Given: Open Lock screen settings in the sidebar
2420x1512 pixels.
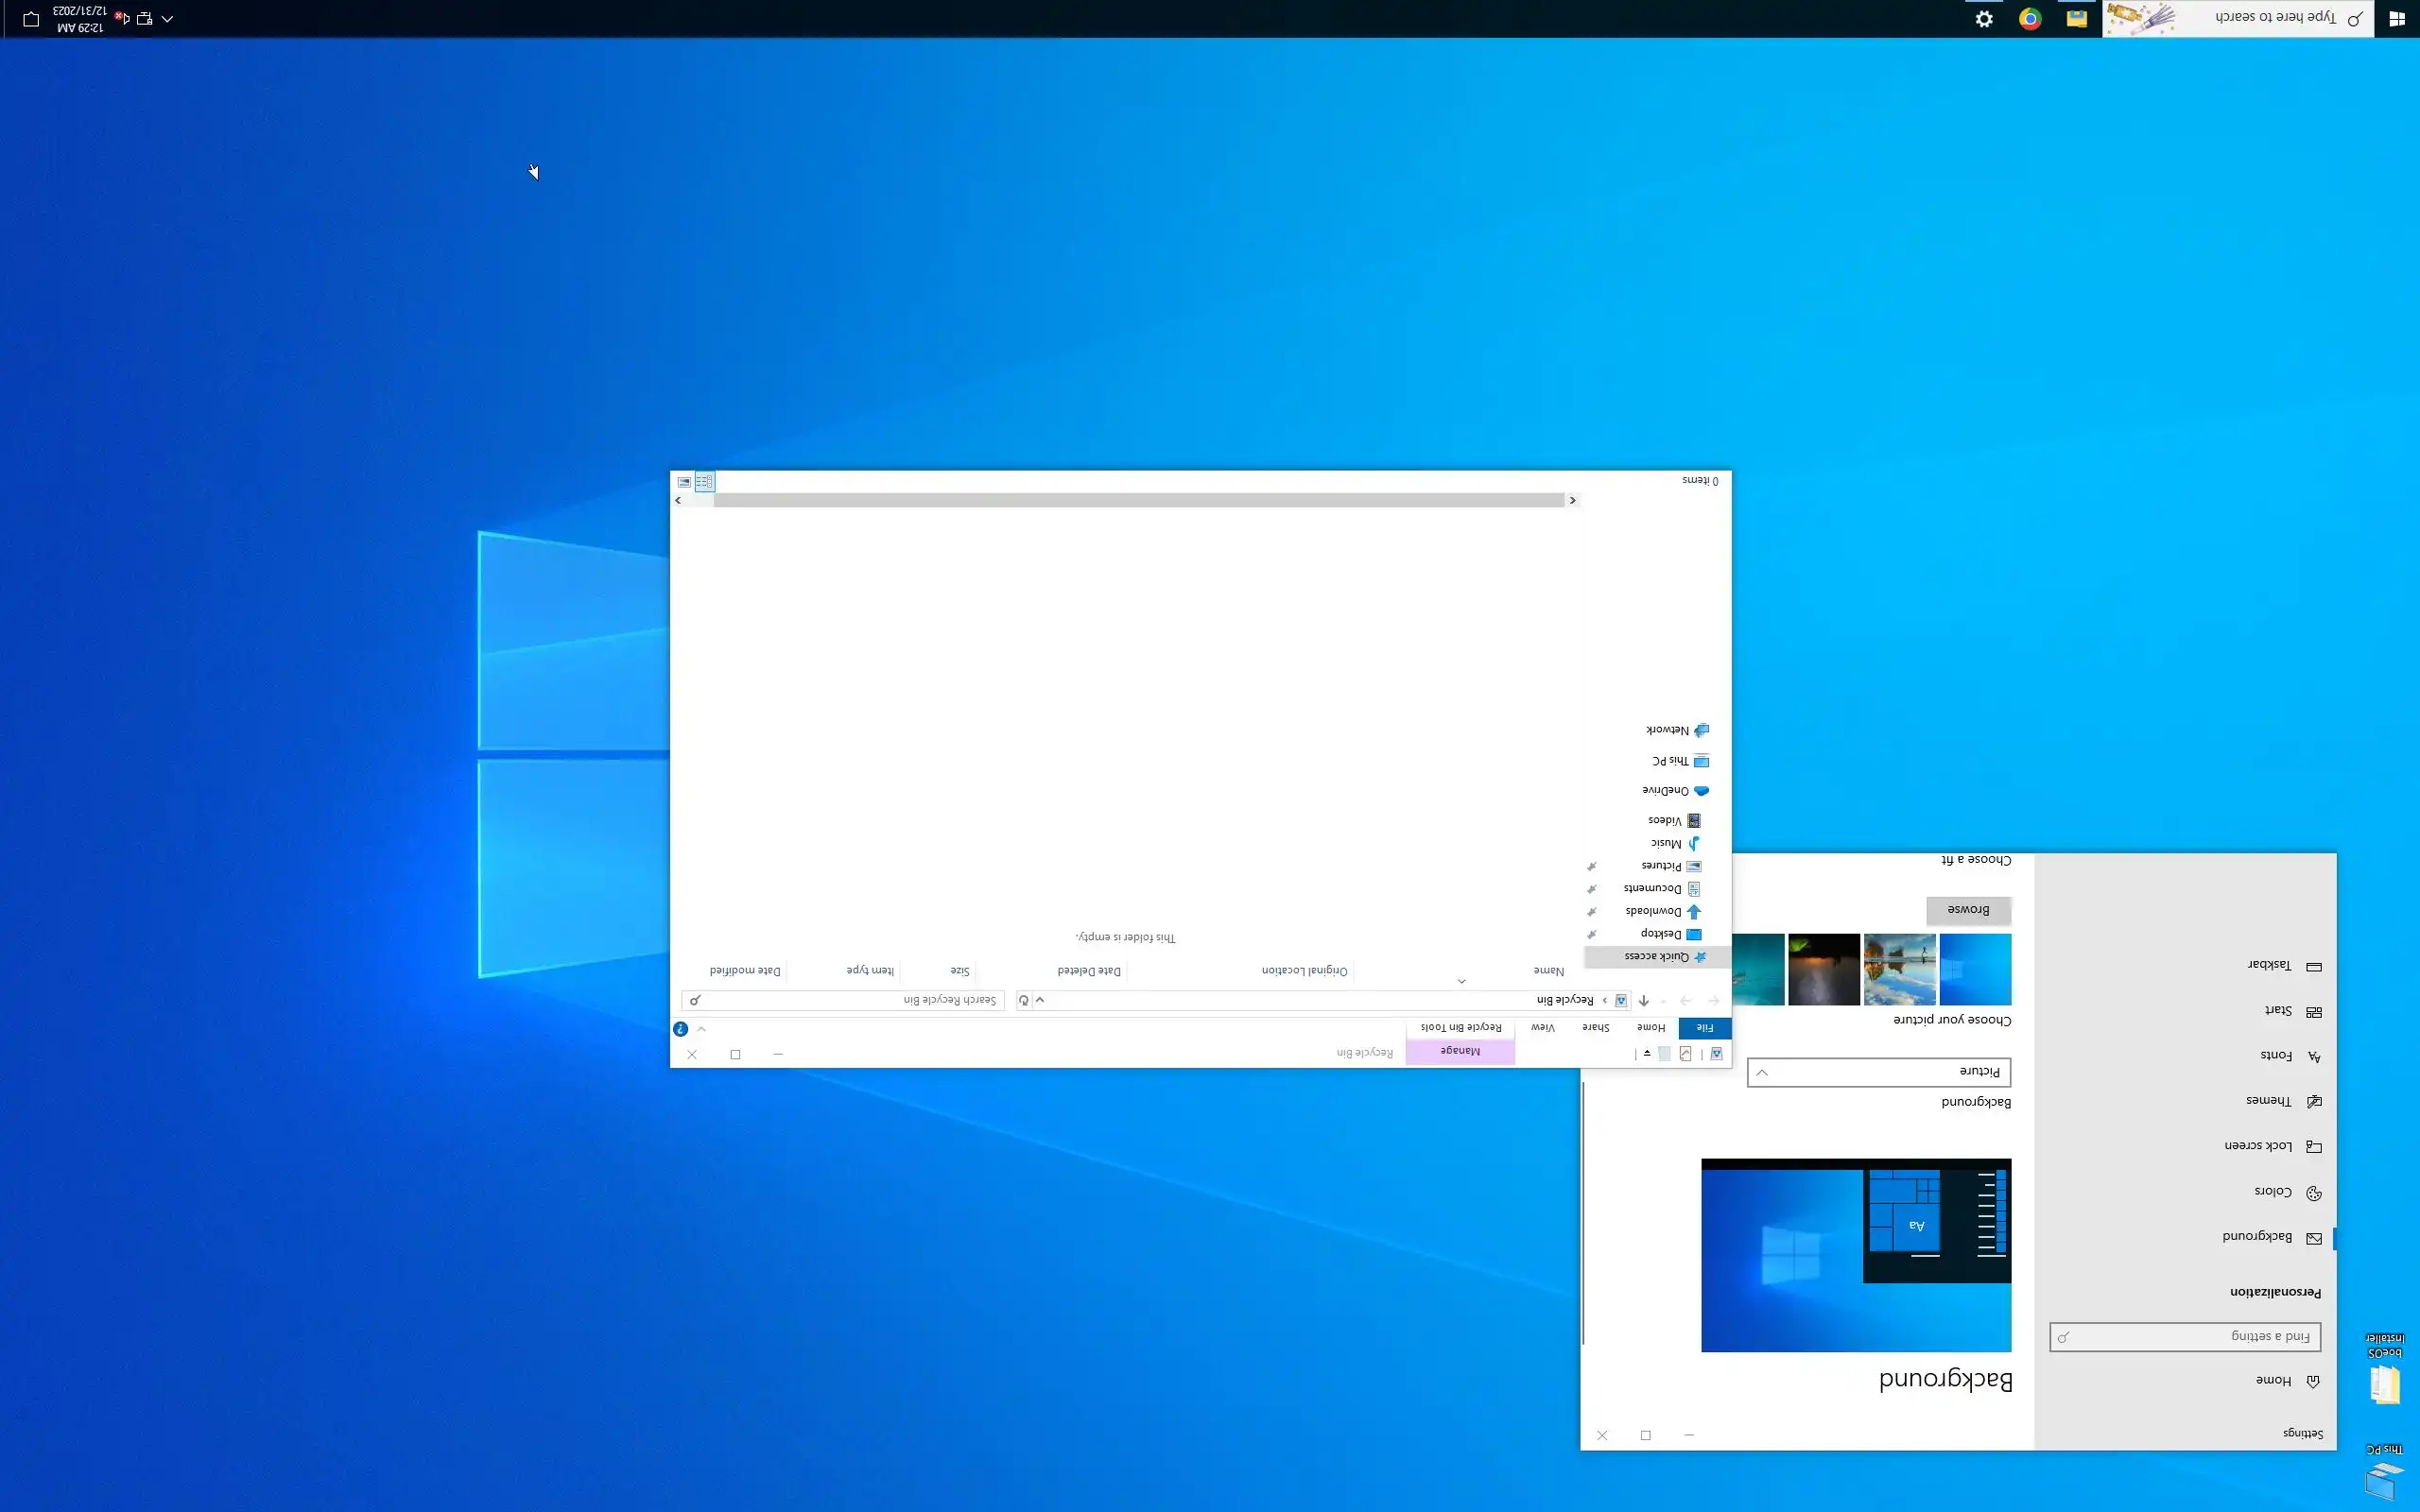Looking at the screenshot, I should [x=2258, y=1146].
